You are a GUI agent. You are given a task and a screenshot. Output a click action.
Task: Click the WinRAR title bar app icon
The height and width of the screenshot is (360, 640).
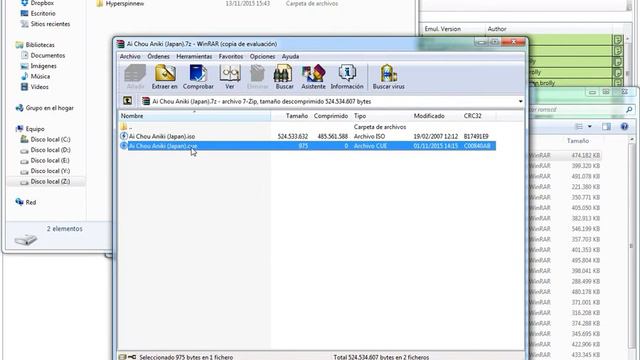click(x=120, y=44)
